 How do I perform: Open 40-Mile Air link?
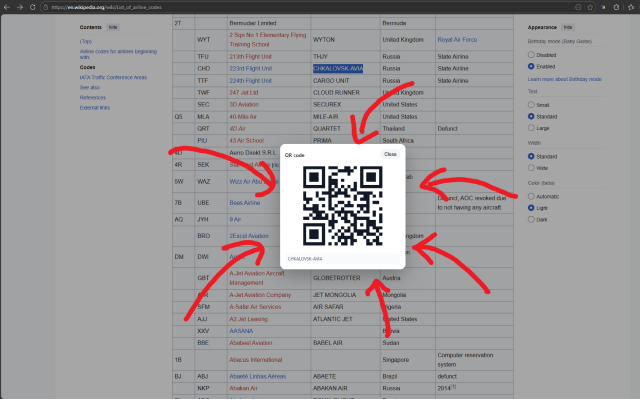(243, 117)
